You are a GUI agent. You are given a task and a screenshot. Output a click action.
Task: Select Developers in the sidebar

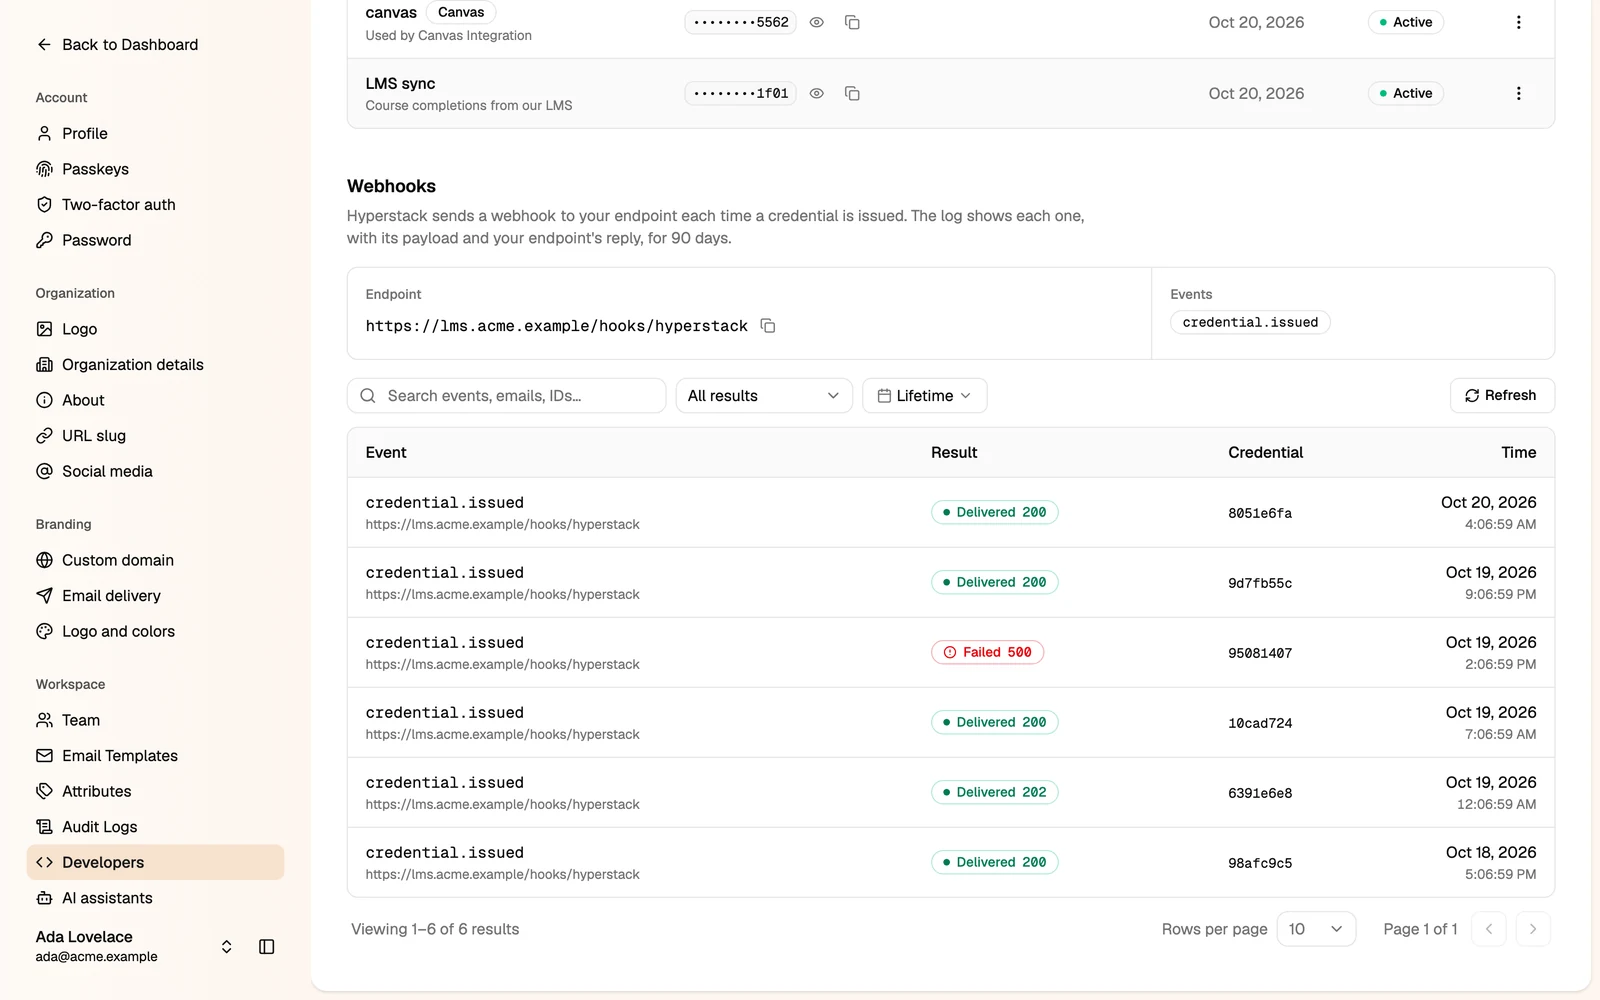pos(155,862)
